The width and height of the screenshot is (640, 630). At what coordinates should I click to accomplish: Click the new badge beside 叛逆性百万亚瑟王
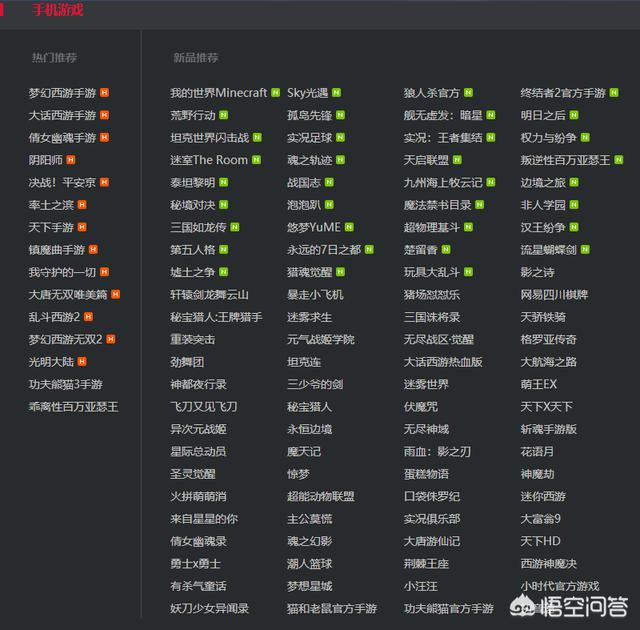(619, 160)
